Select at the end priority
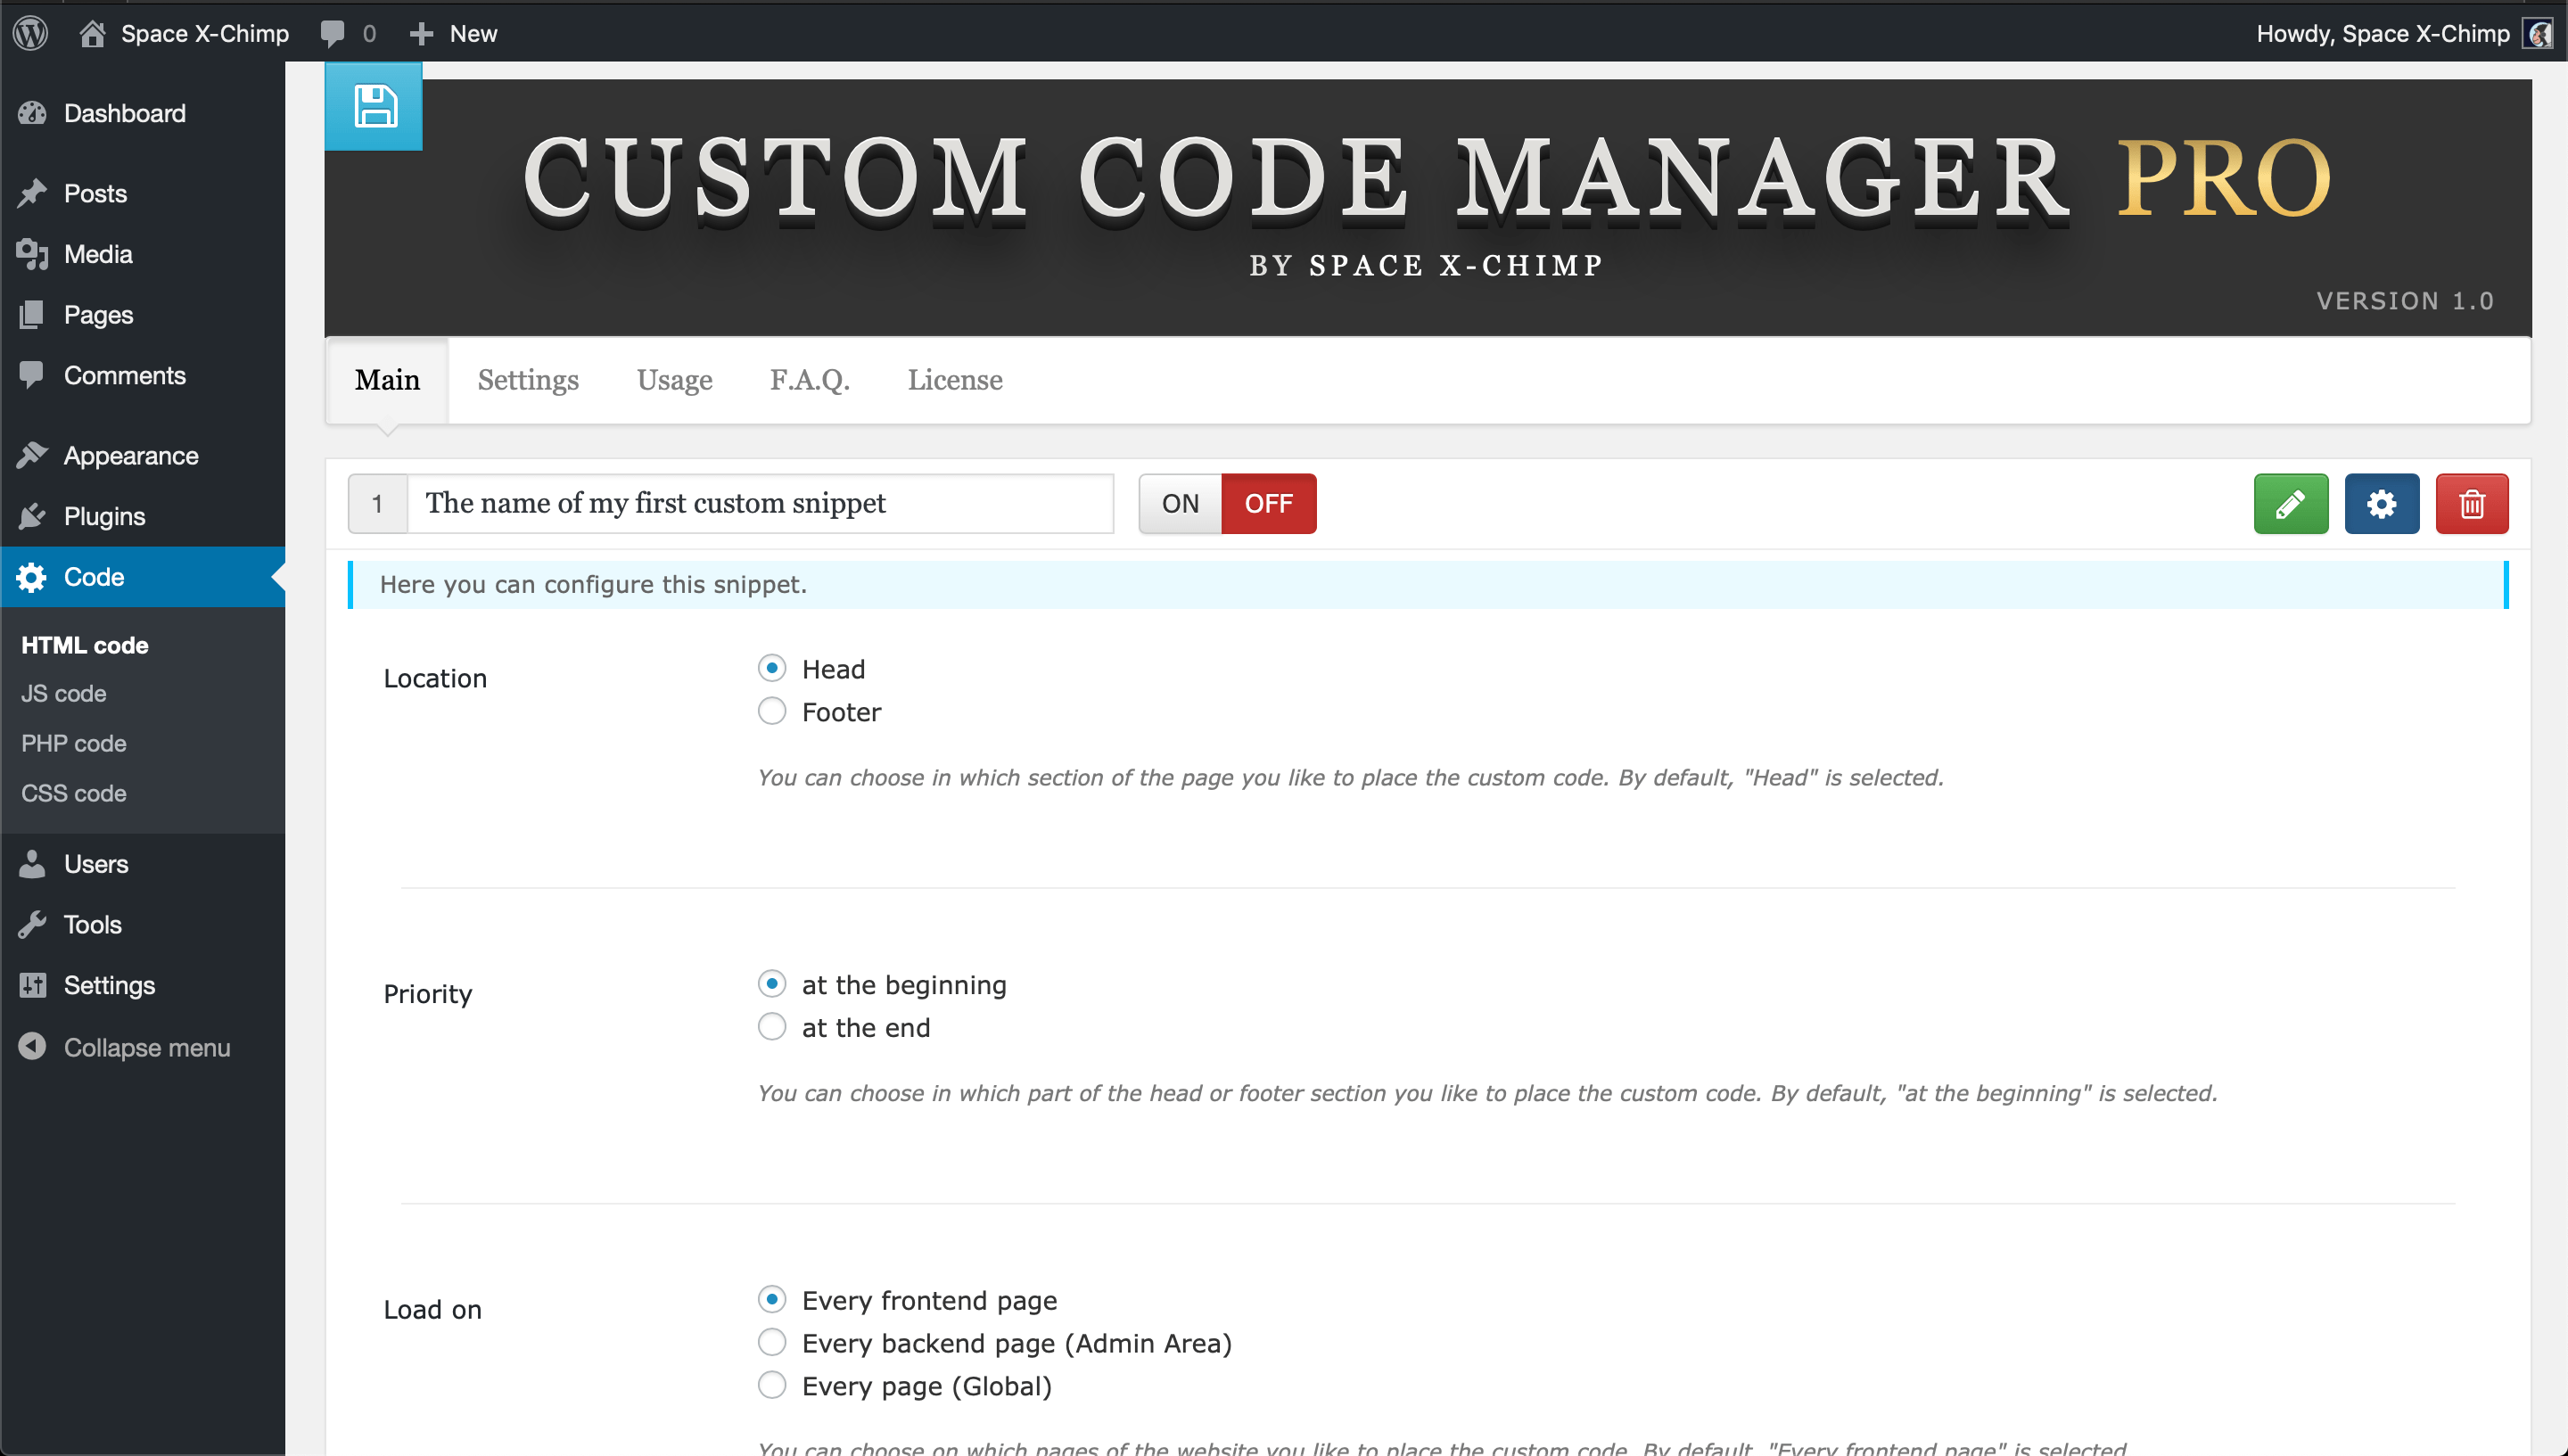The height and width of the screenshot is (1456, 2568). click(770, 1028)
